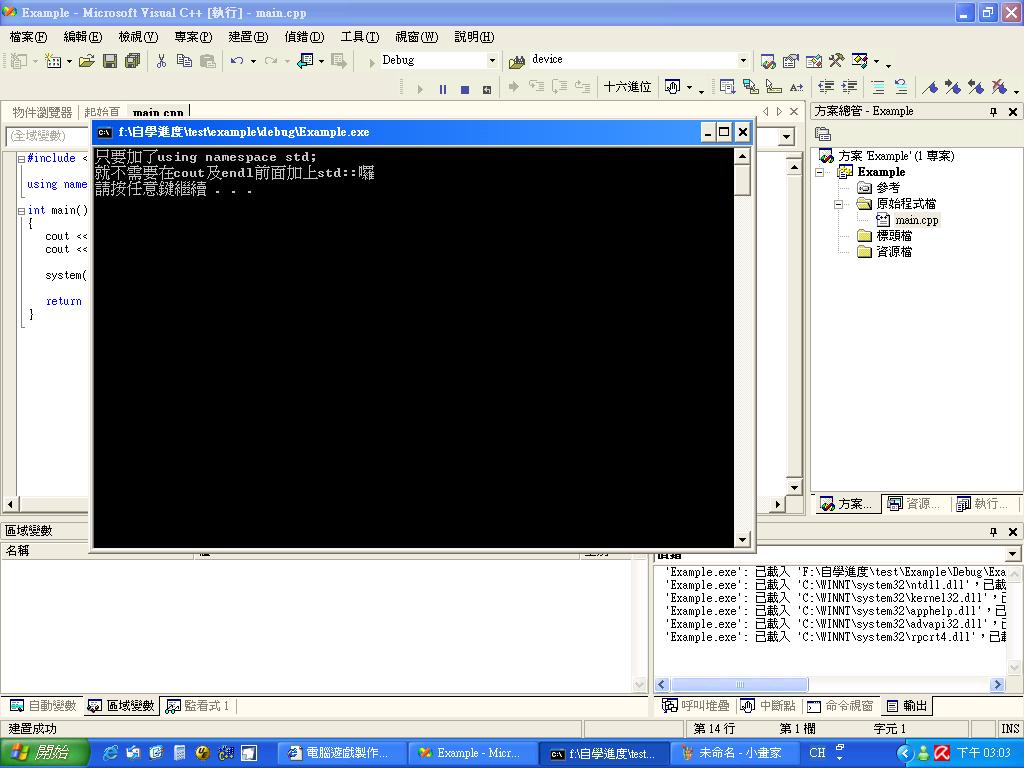Viewport: 1024px width, 768px height.
Task: Click the console window vertical scrollbar thumb
Action: [x=742, y=180]
